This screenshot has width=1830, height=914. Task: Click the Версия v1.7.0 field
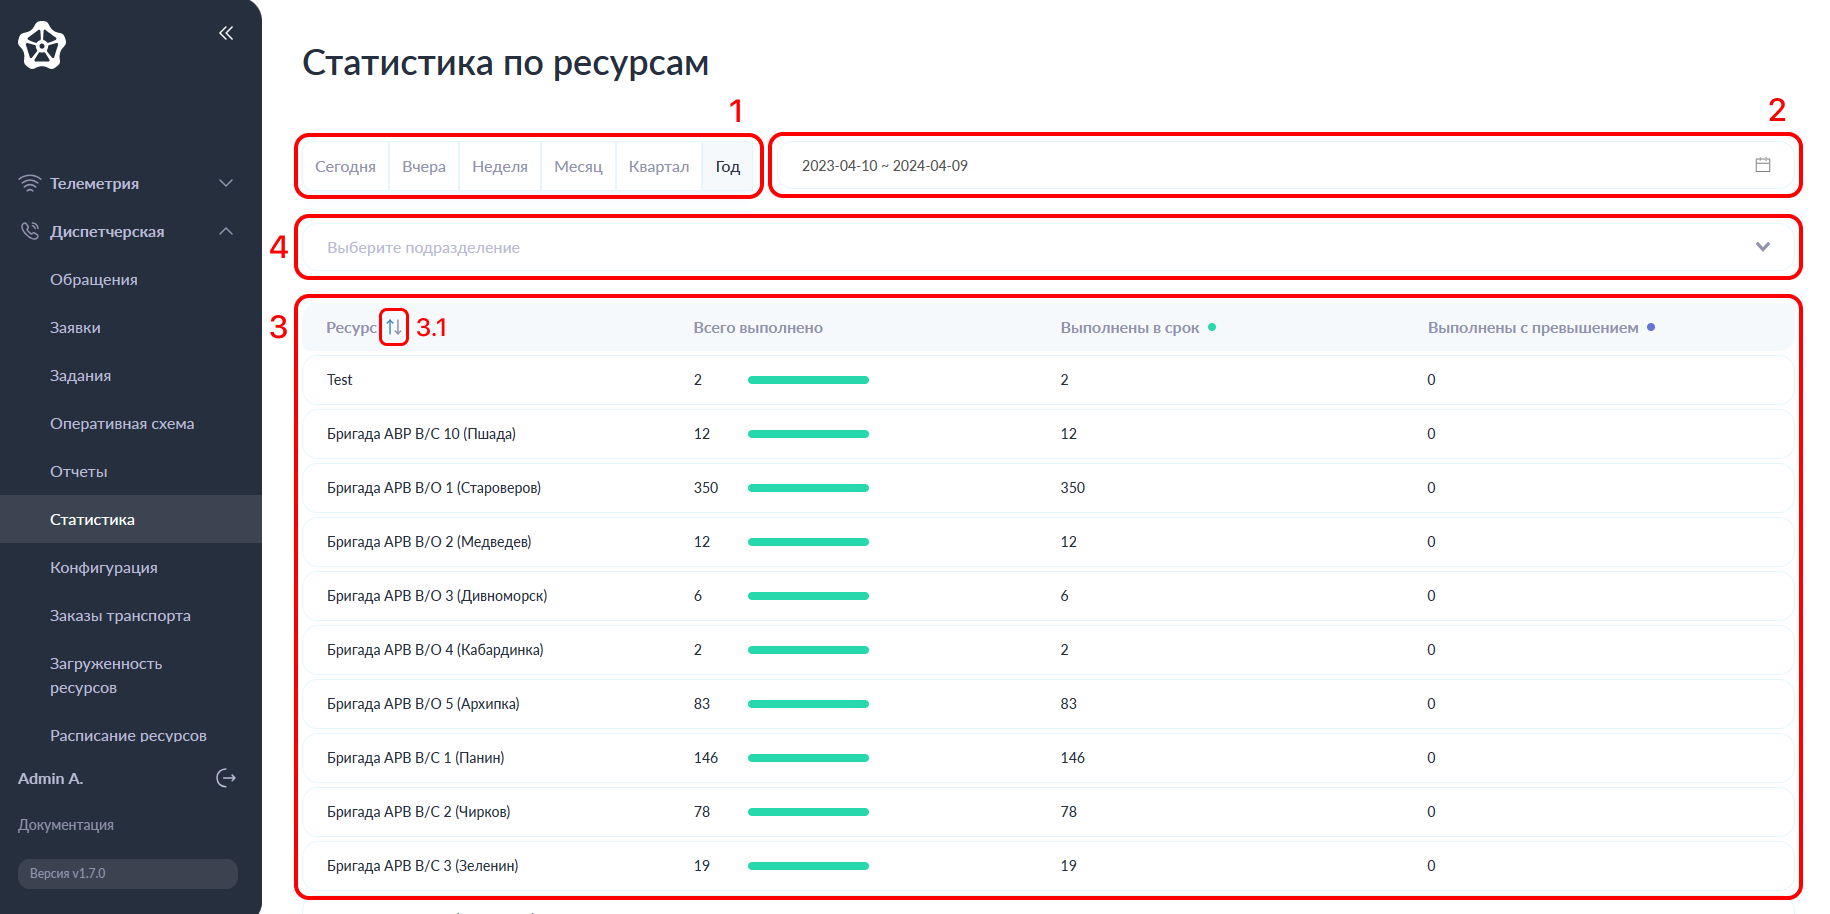126,873
